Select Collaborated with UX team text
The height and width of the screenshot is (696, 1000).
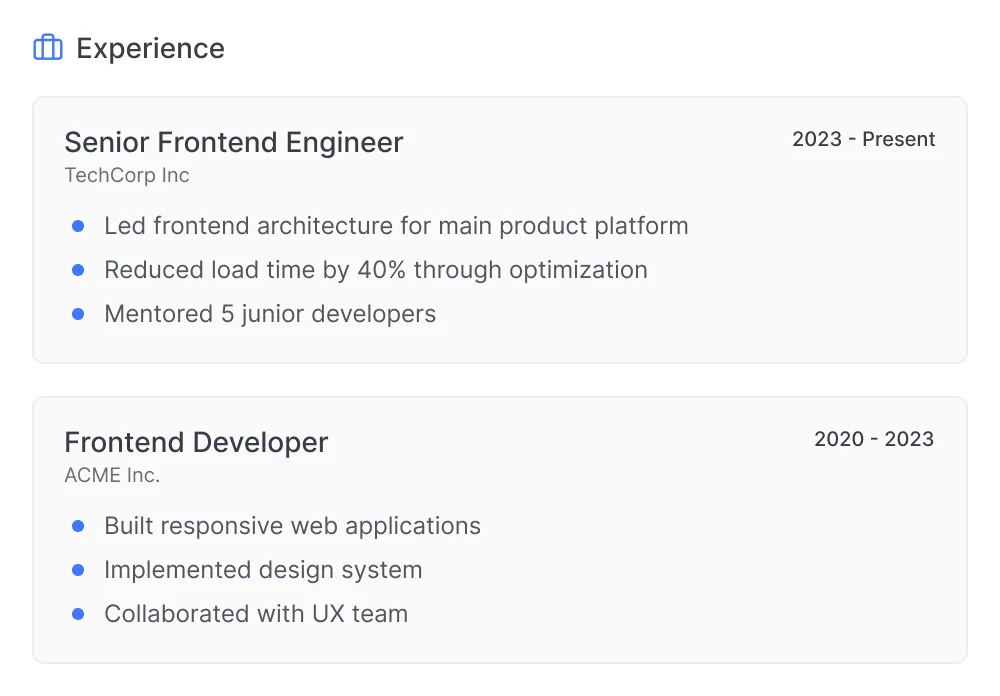click(256, 614)
